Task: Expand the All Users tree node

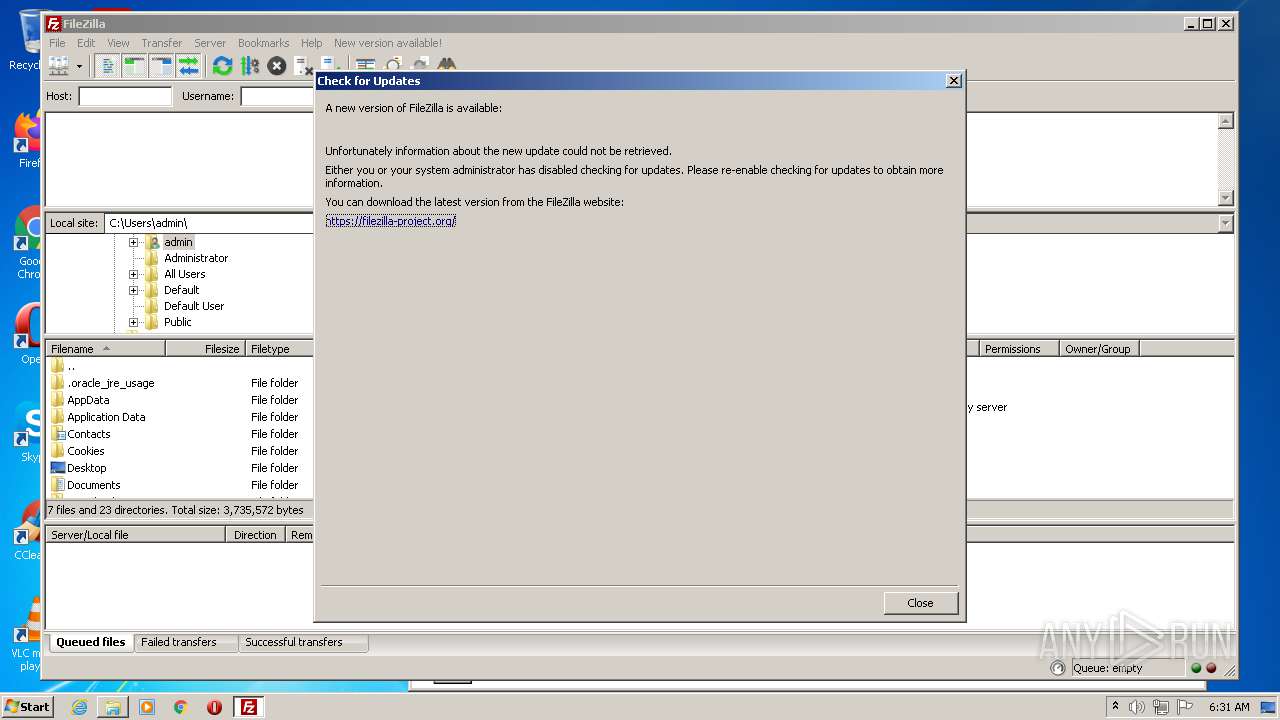Action: (133, 274)
